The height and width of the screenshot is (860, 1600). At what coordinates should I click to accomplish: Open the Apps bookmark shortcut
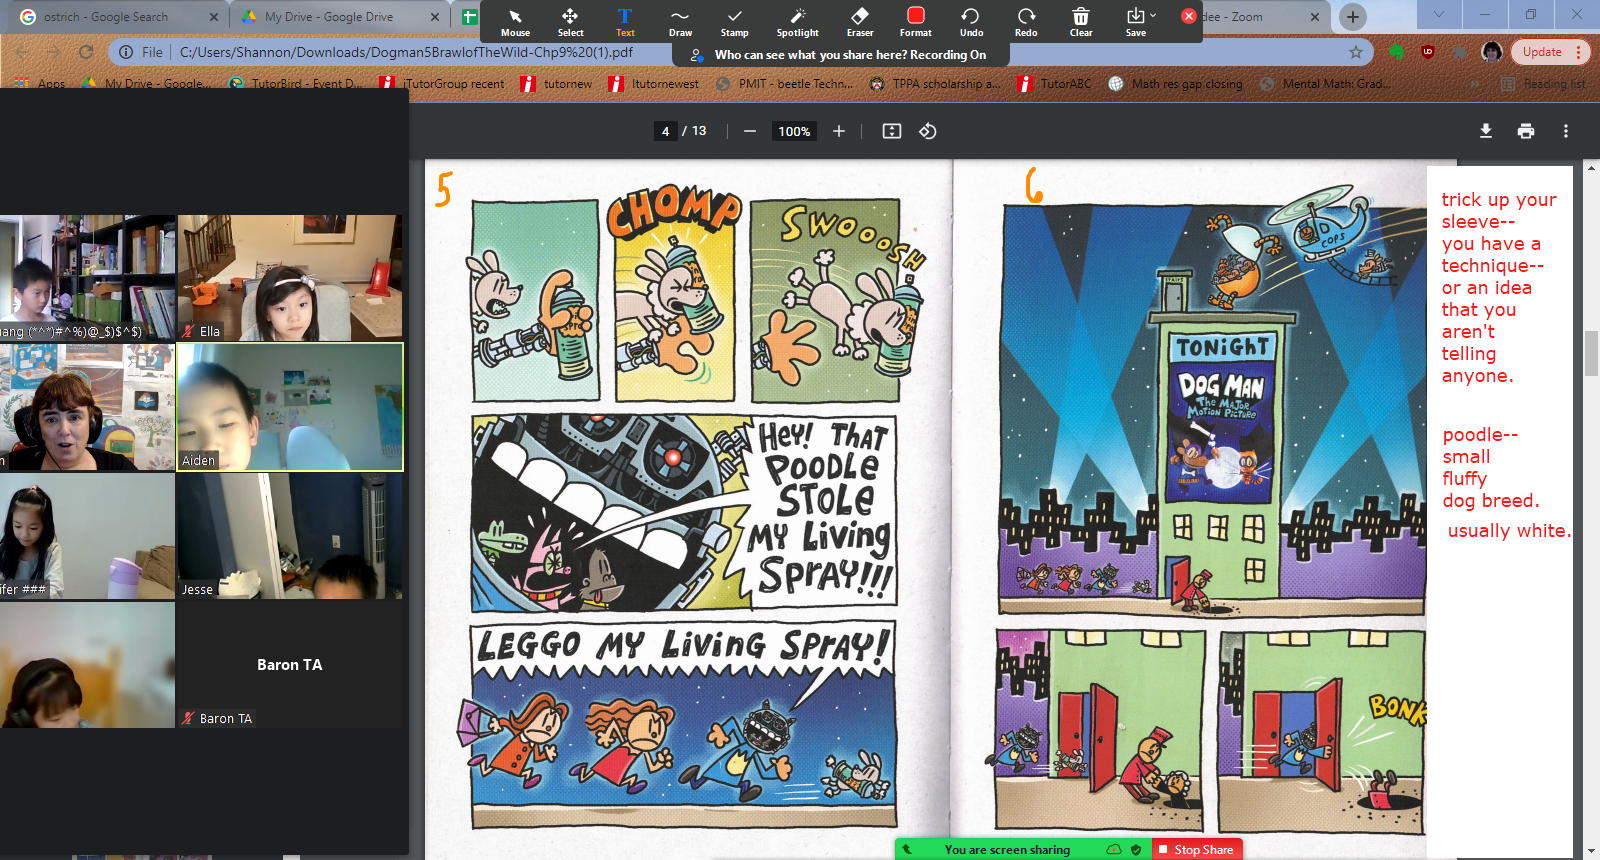coord(41,84)
